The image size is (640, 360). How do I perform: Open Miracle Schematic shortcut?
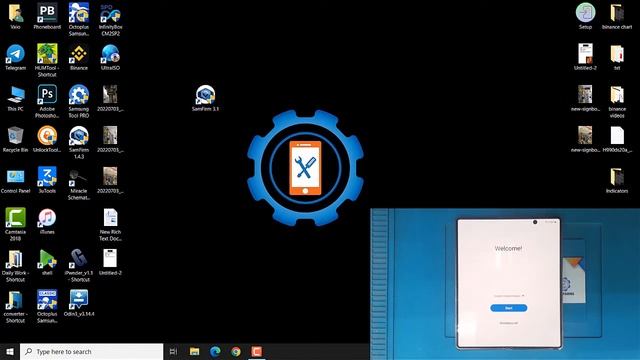coord(79,184)
